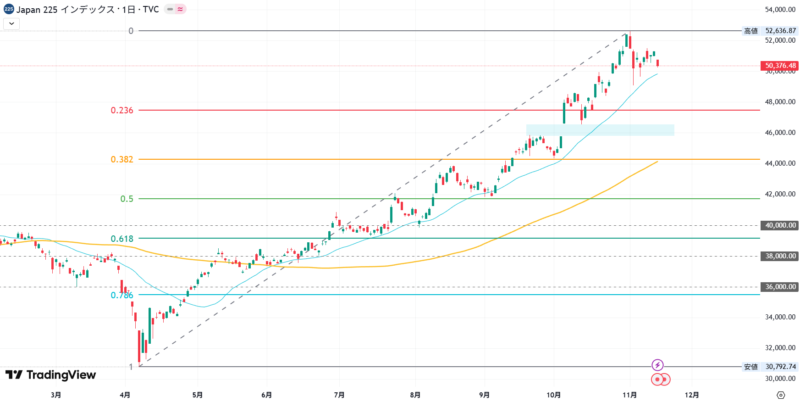Click the 7月 label on time axis

pyautogui.click(x=340, y=394)
